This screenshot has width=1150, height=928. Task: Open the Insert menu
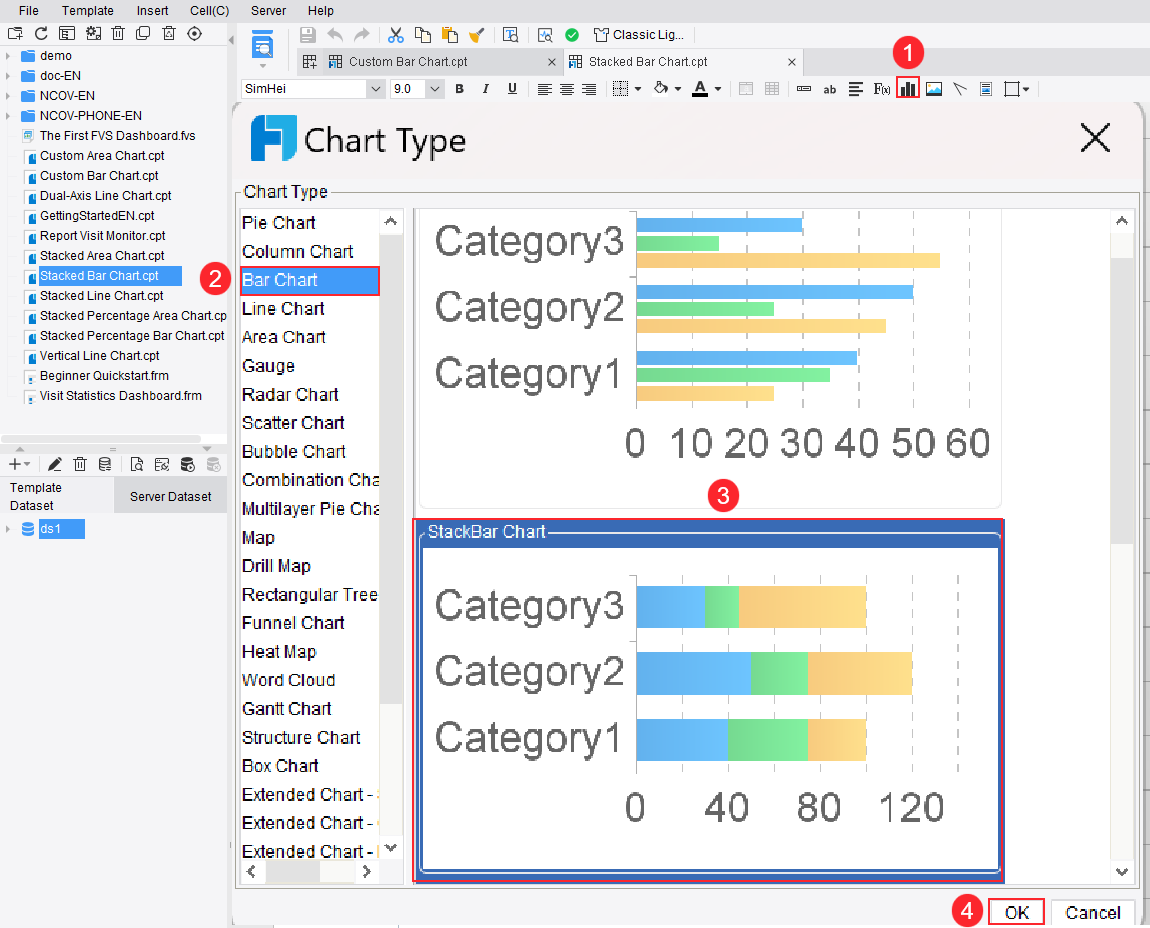click(152, 10)
